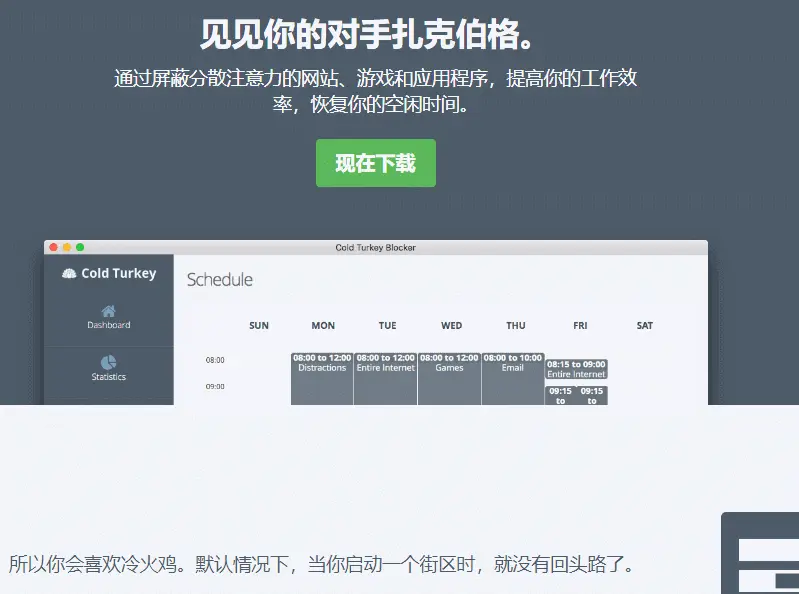Click the 08:00 time label
Screen dimensions: 799x594
click(215, 360)
